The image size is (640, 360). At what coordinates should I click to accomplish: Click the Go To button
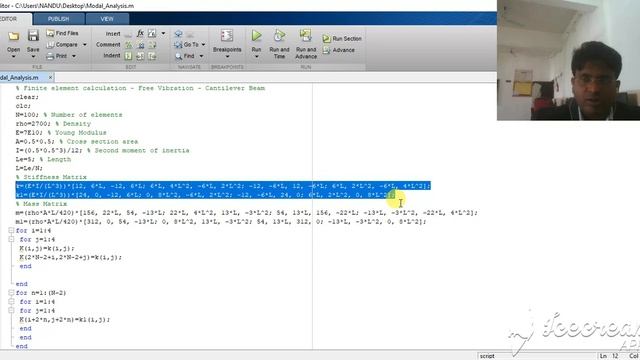(187, 44)
